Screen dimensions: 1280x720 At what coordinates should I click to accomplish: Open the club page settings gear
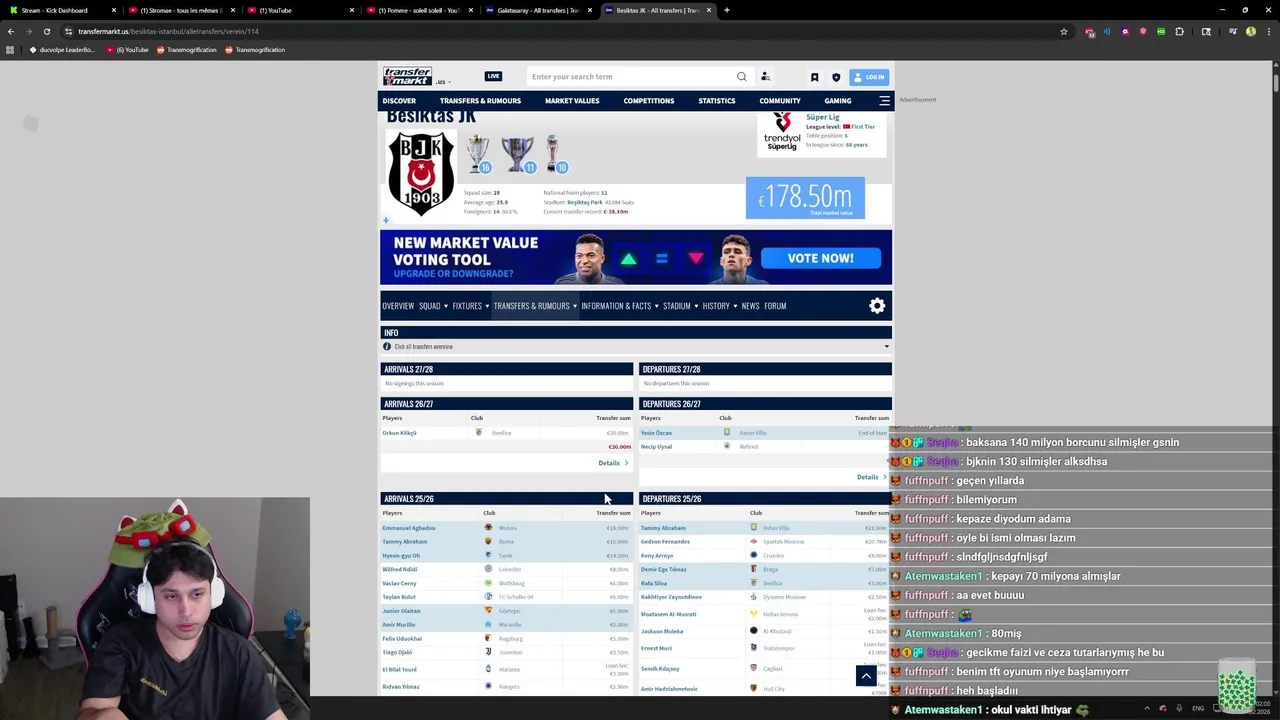877,306
